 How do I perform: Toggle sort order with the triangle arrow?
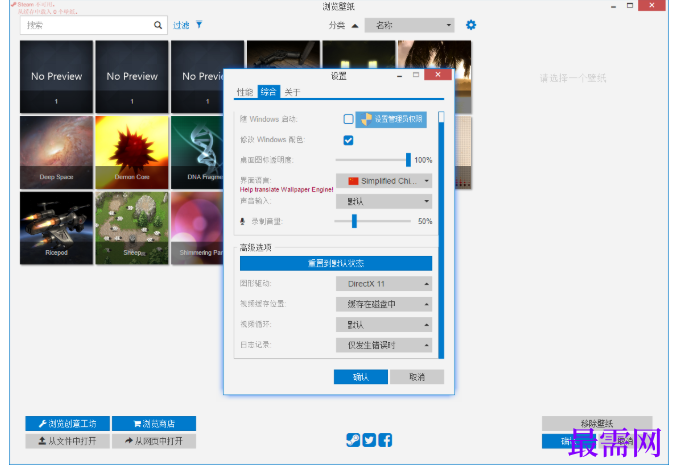pos(355,26)
